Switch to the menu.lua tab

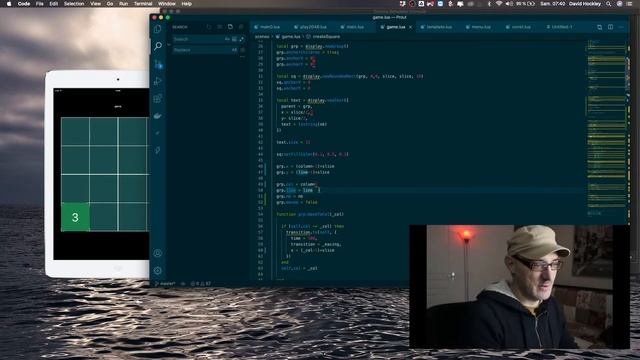coord(481,27)
